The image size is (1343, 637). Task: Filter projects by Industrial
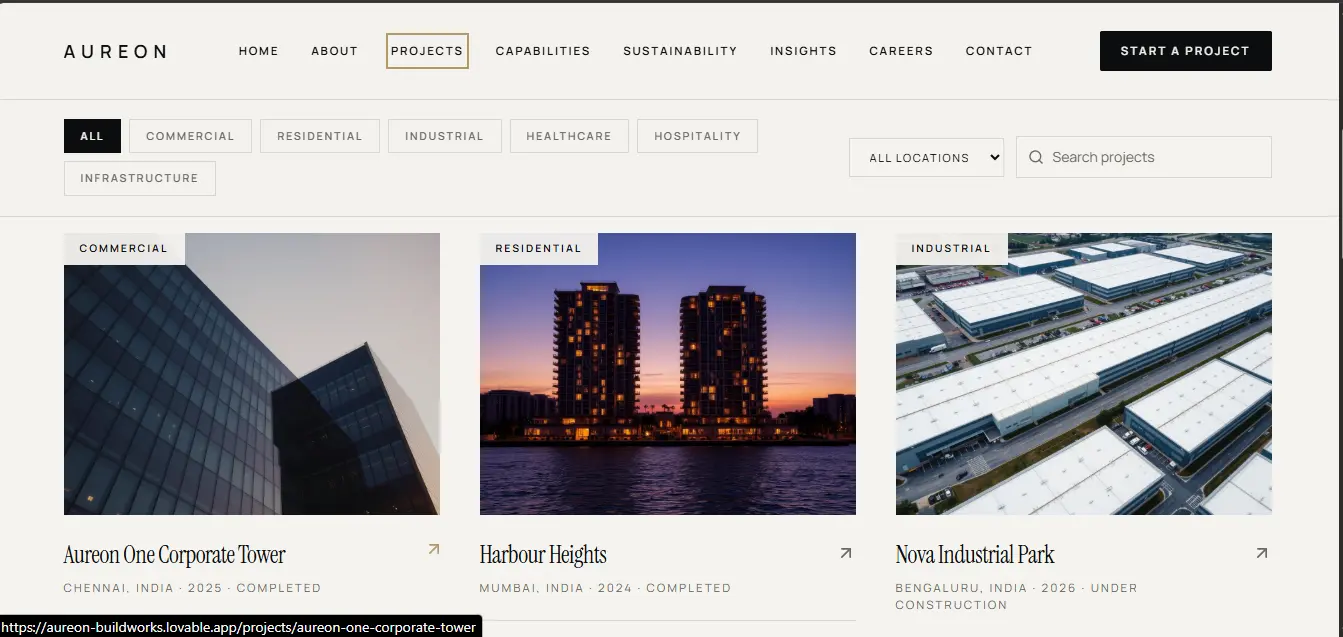point(444,136)
